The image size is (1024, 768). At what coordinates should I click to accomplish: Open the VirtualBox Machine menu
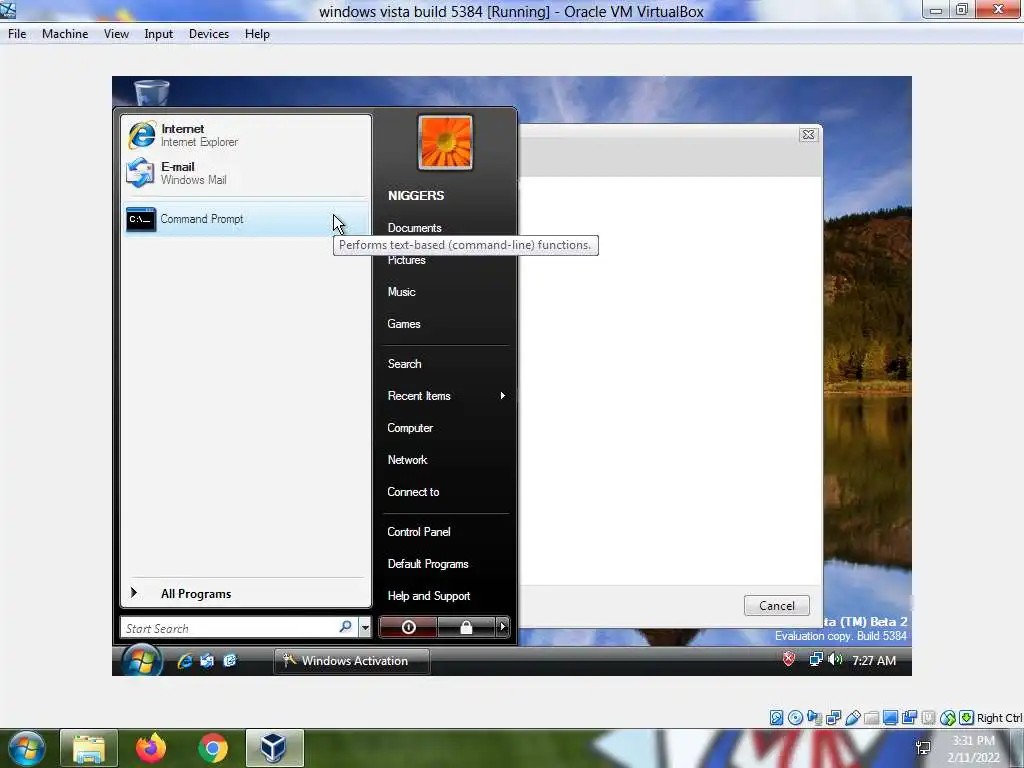tap(65, 34)
